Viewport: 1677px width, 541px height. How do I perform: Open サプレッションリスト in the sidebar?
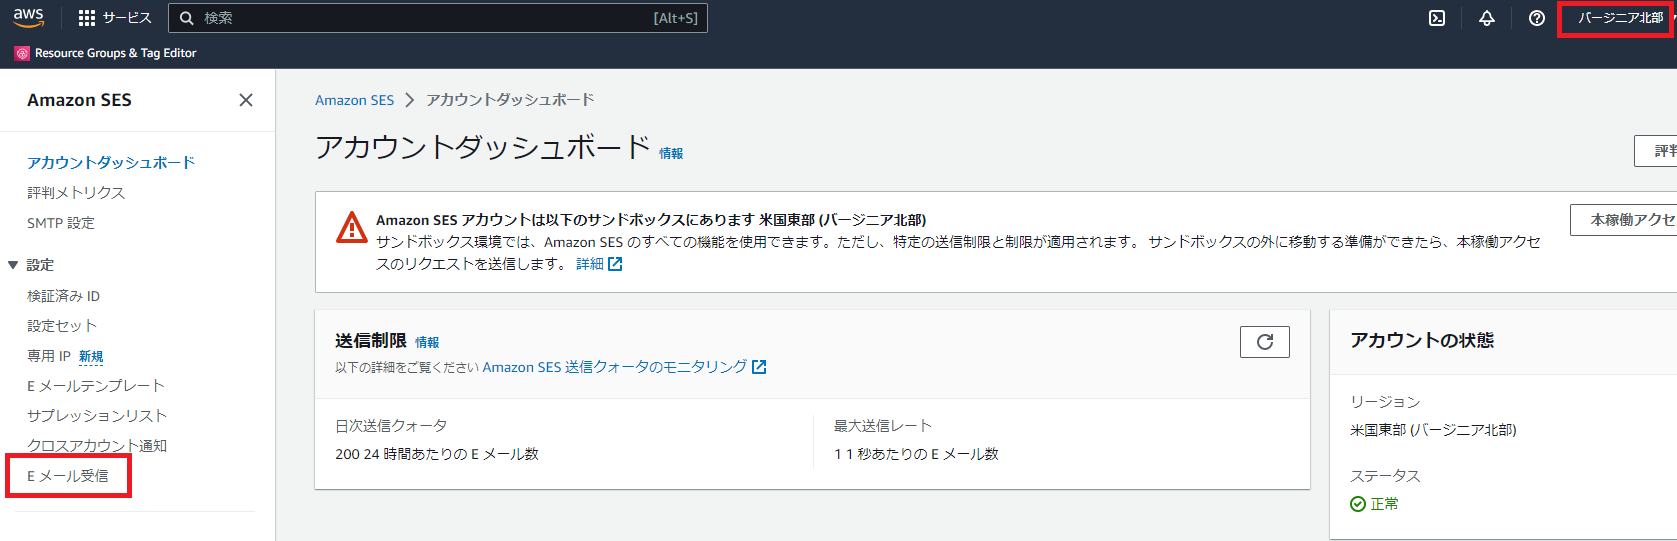pos(97,416)
